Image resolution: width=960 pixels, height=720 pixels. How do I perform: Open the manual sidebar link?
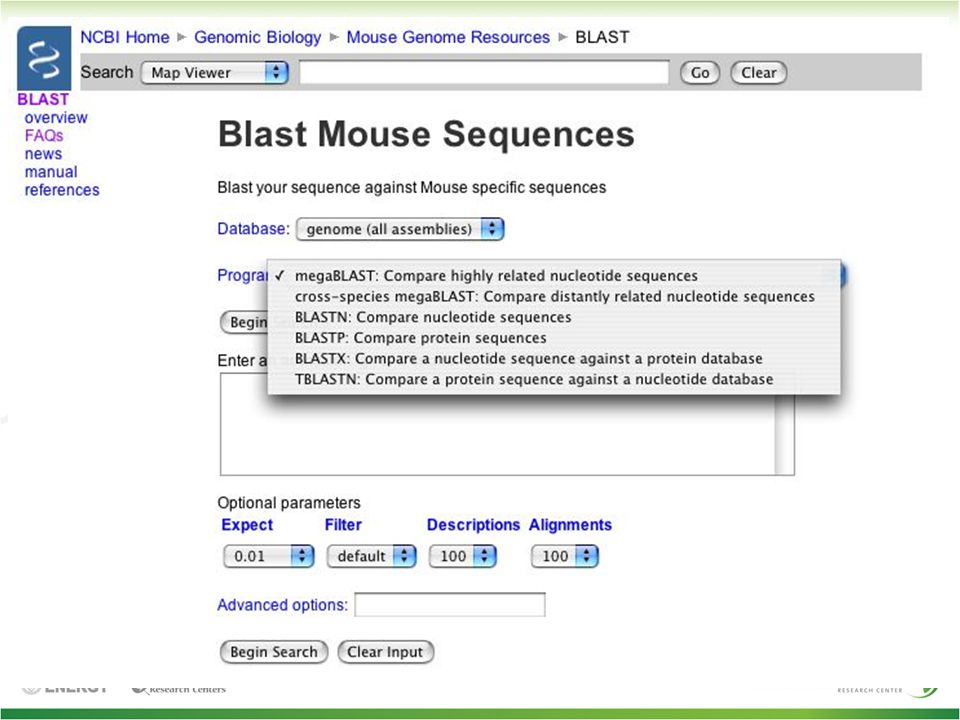pyautogui.click(x=51, y=172)
